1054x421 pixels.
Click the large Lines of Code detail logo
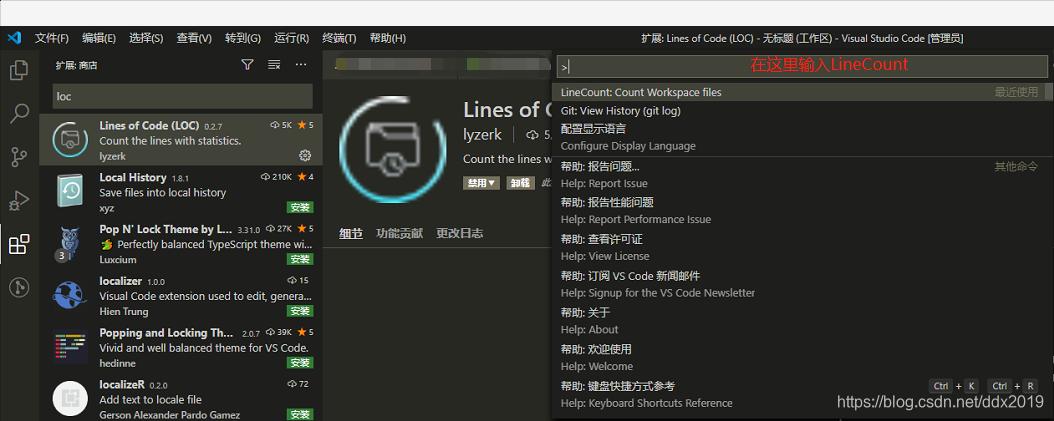[x=393, y=150]
